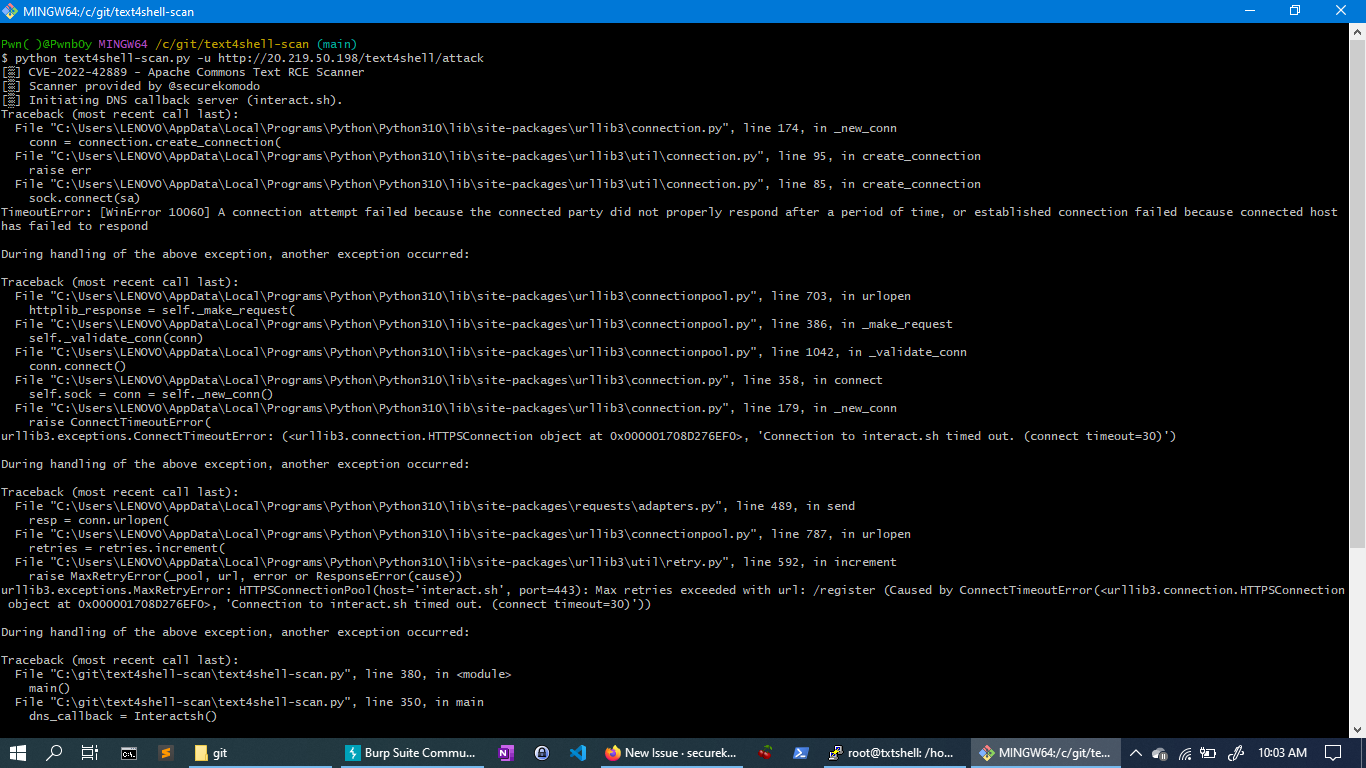Open the cherry icon app on the taskbar
The width and height of the screenshot is (1366, 768).
pyautogui.click(x=765, y=753)
